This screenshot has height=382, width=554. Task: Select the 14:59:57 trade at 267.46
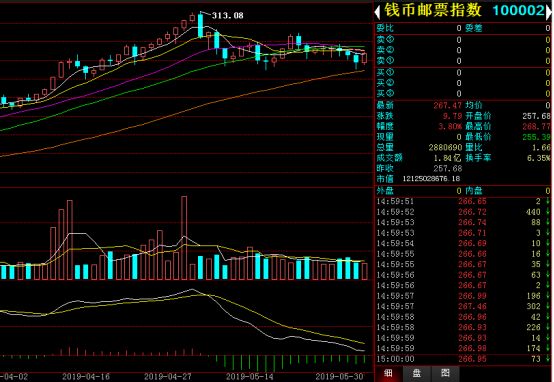(x=463, y=306)
